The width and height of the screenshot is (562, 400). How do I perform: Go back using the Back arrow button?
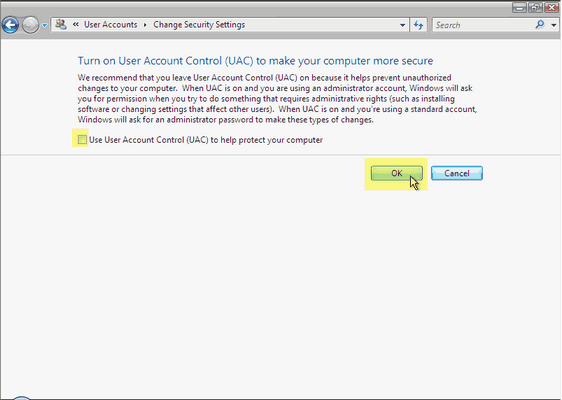point(10,25)
